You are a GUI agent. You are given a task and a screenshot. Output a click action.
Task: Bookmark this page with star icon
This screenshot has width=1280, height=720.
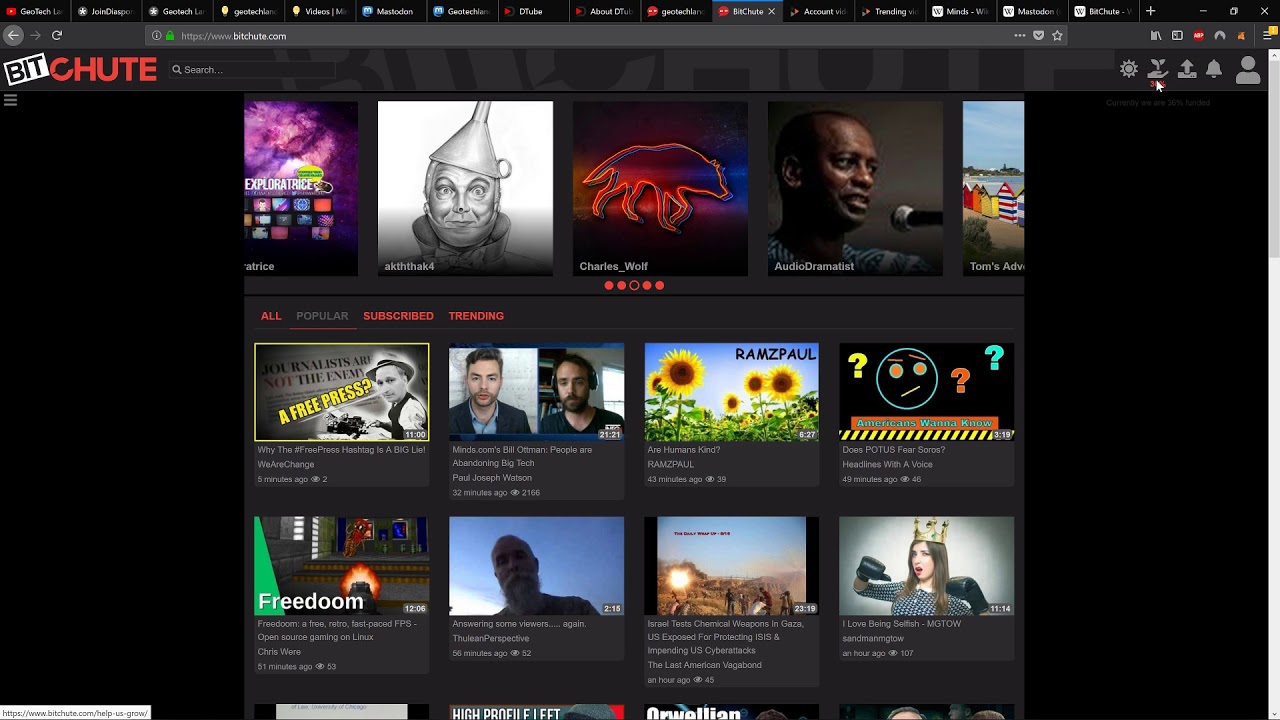(x=1057, y=36)
